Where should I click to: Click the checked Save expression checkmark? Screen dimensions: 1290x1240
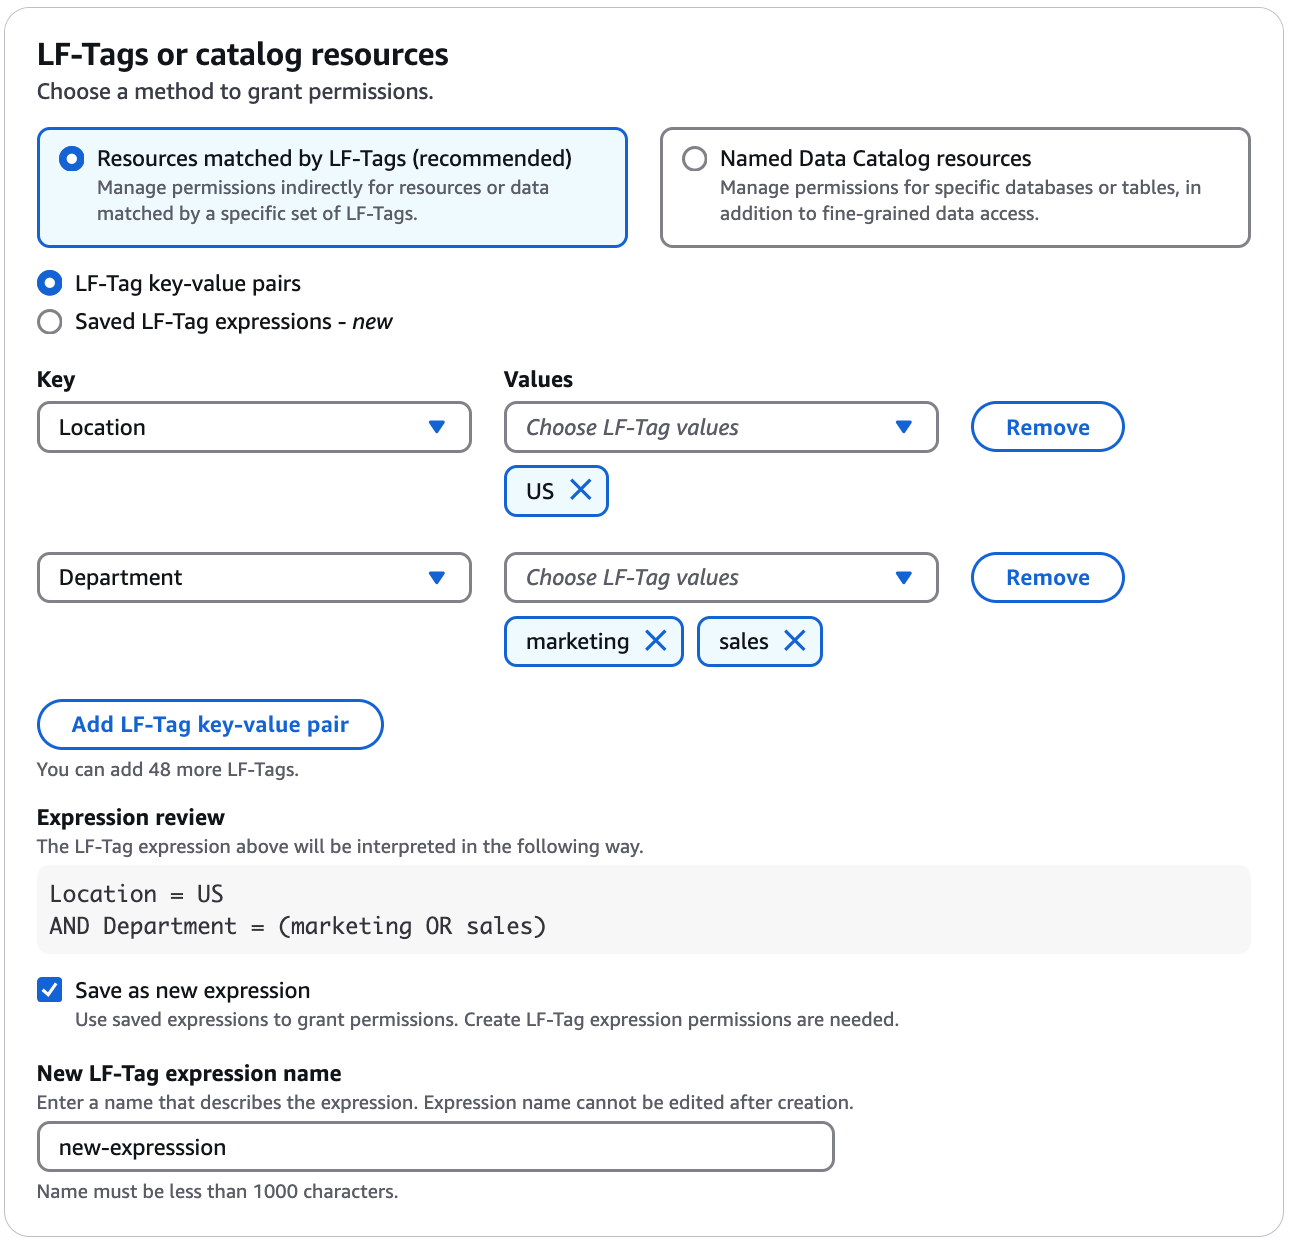click(49, 990)
